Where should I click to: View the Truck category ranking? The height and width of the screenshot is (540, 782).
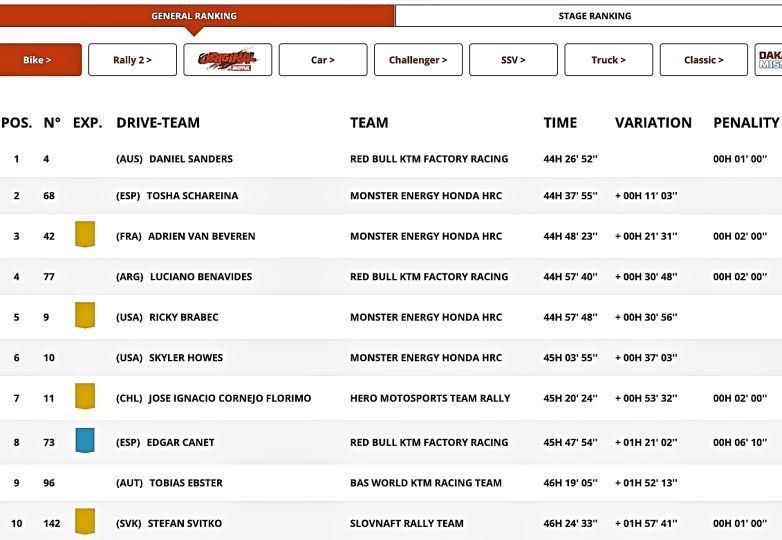coord(608,60)
